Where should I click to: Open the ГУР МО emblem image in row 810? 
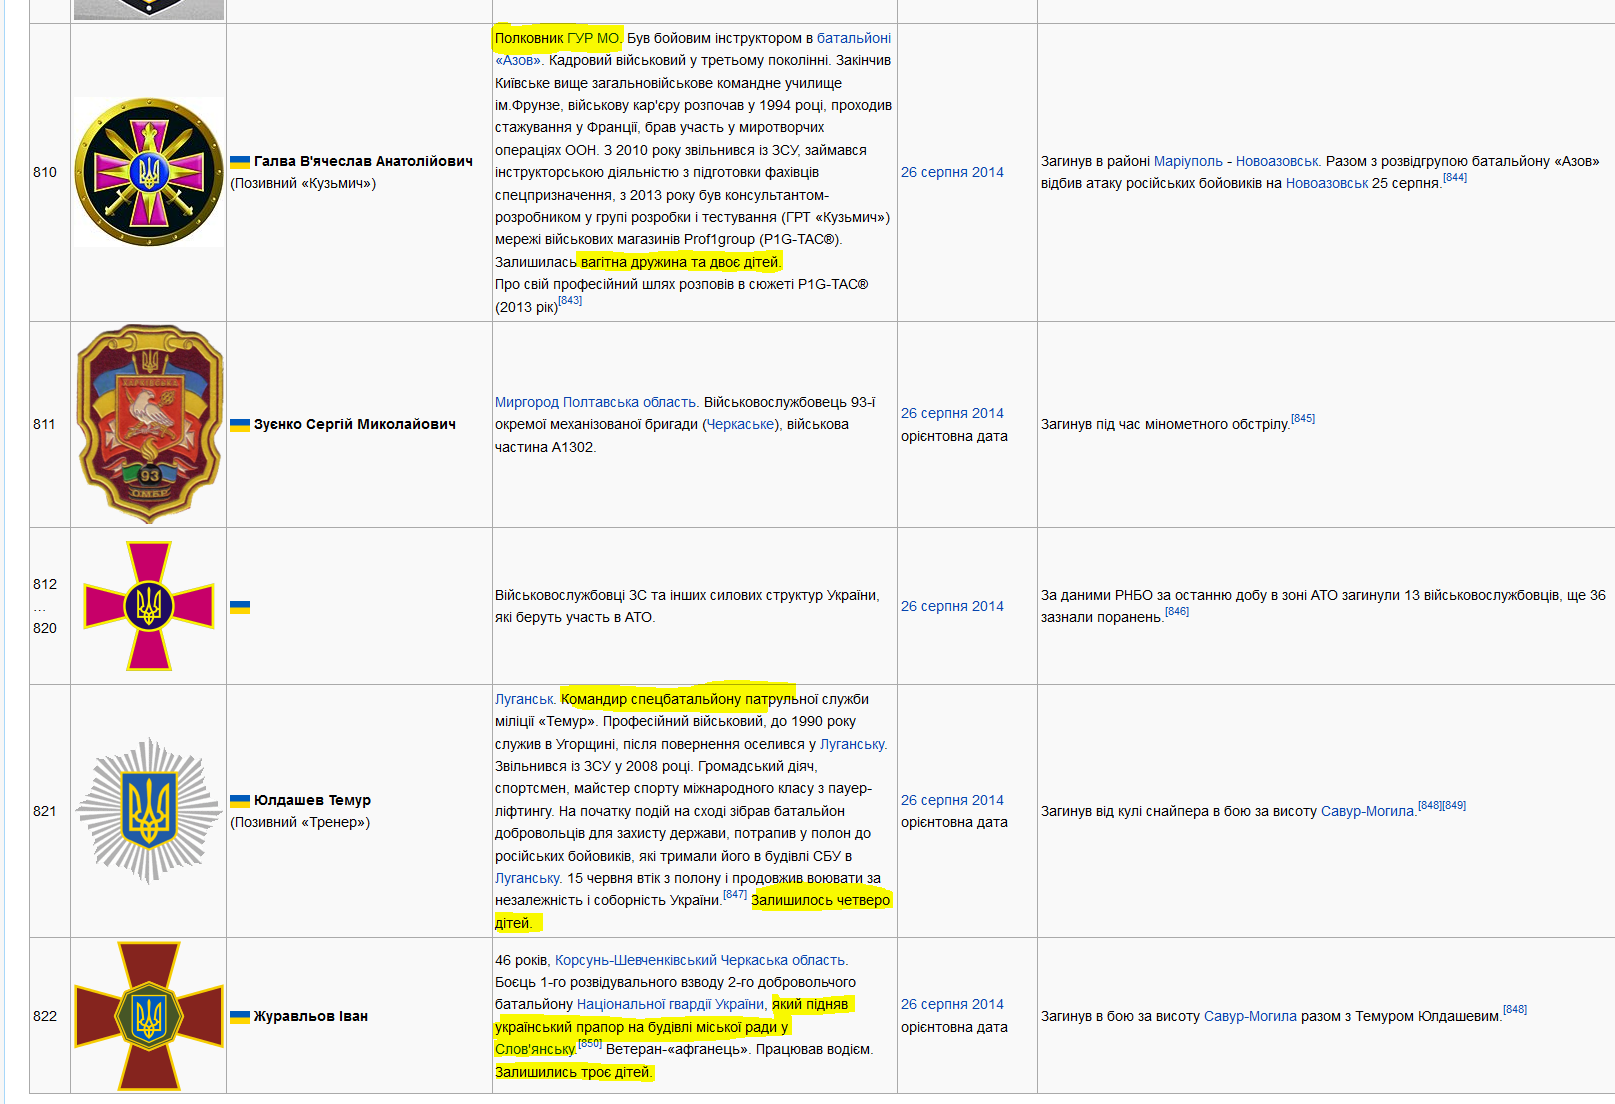point(149,172)
